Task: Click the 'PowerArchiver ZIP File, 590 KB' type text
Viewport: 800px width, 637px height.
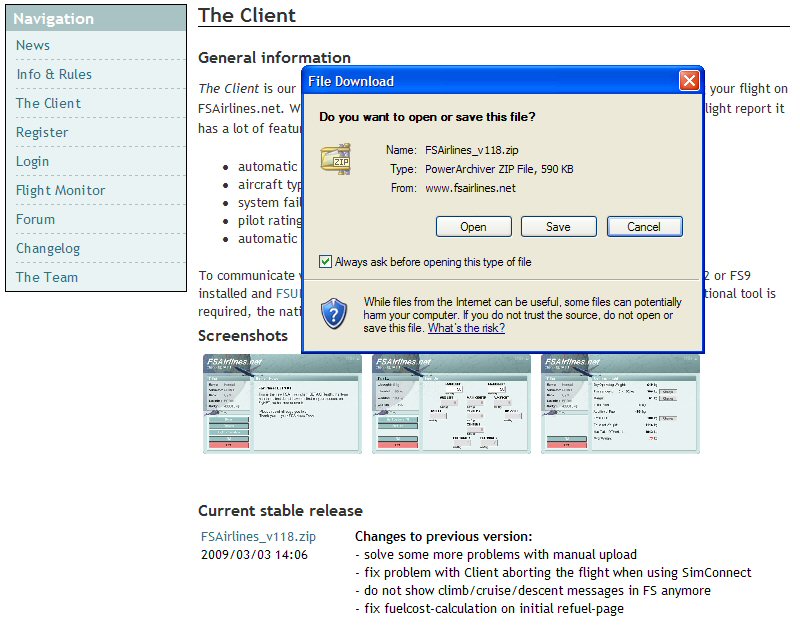Action: point(499,169)
